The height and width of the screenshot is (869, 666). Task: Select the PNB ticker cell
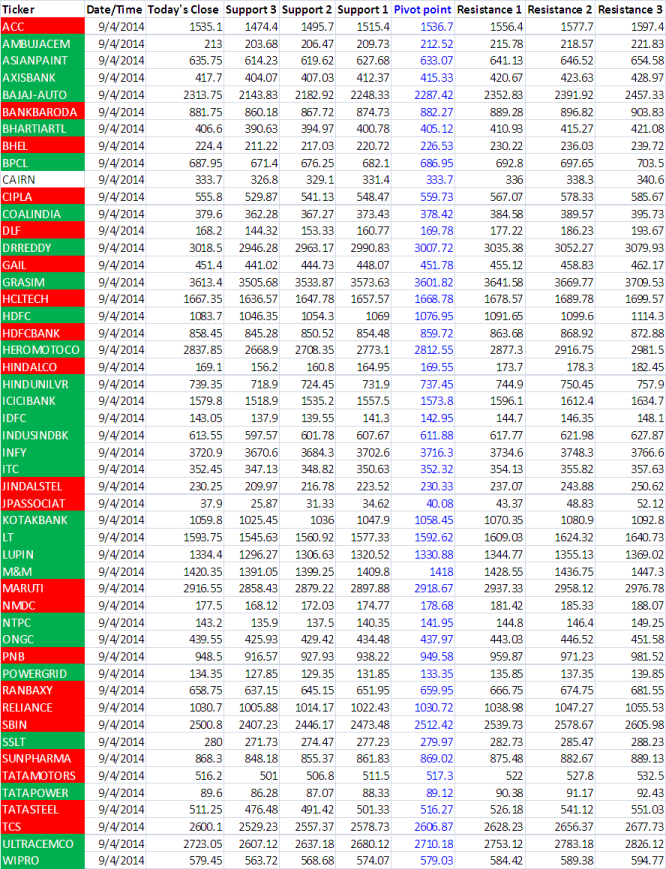click(x=43, y=656)
